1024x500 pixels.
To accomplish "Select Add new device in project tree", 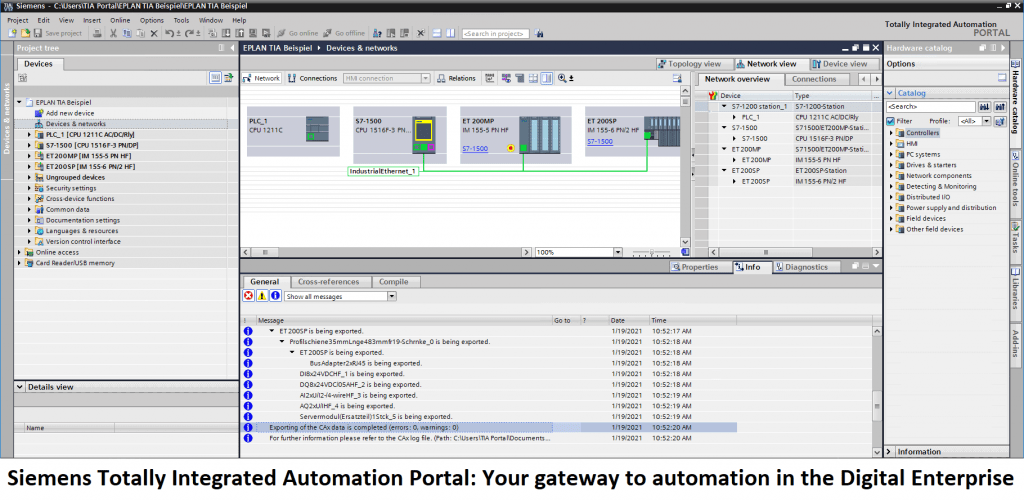I will point(70,113).
